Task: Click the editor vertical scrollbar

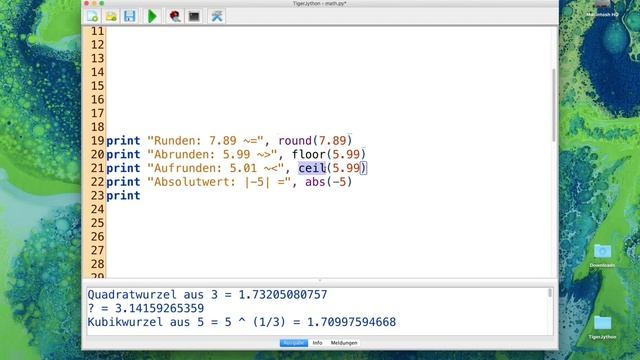Action: tap(554, 105)
